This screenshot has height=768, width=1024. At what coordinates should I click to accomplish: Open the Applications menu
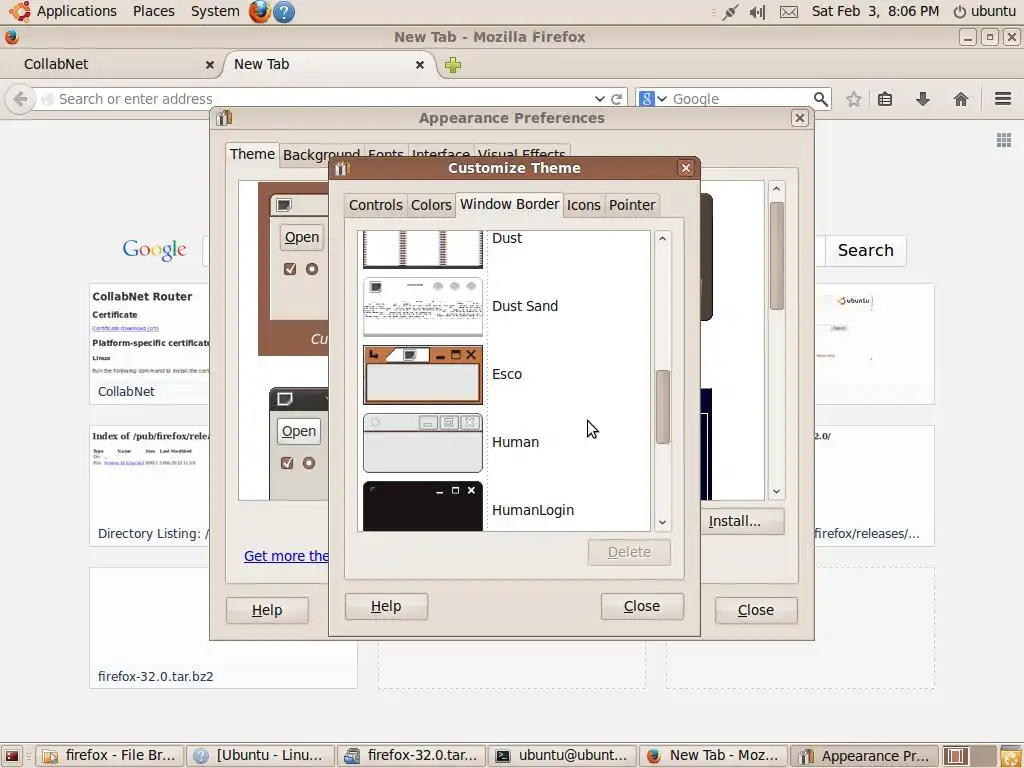pyautogui.click(x=64, y=11)
